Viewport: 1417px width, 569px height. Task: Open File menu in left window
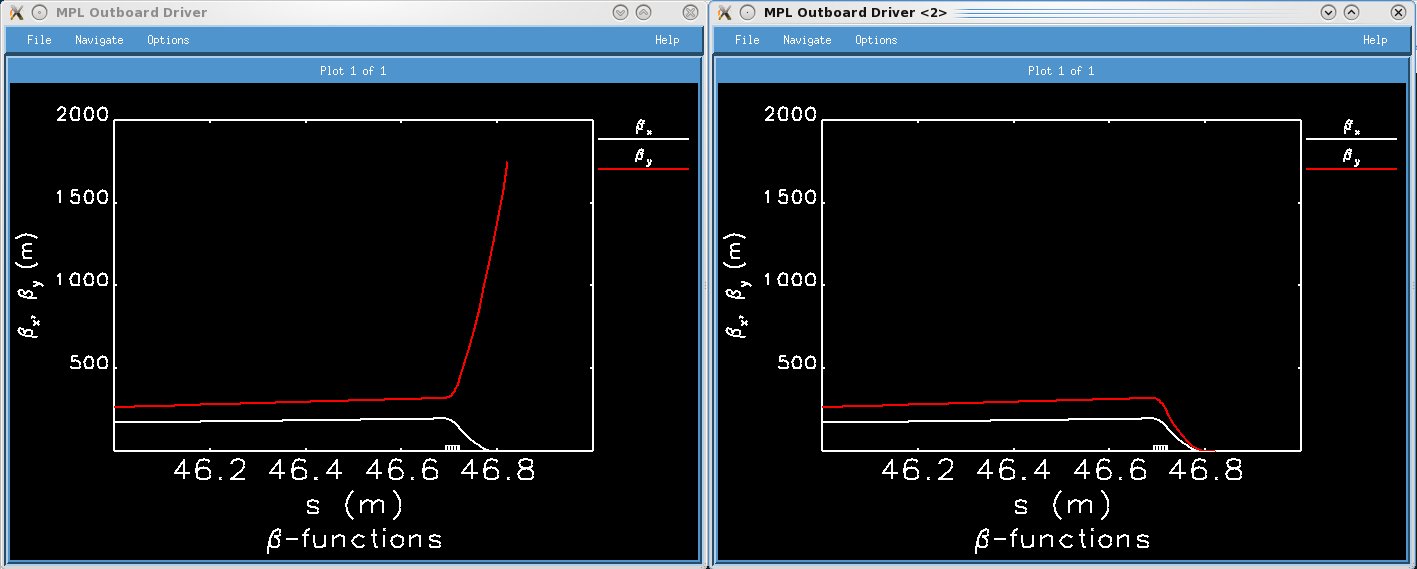(39, 40)
